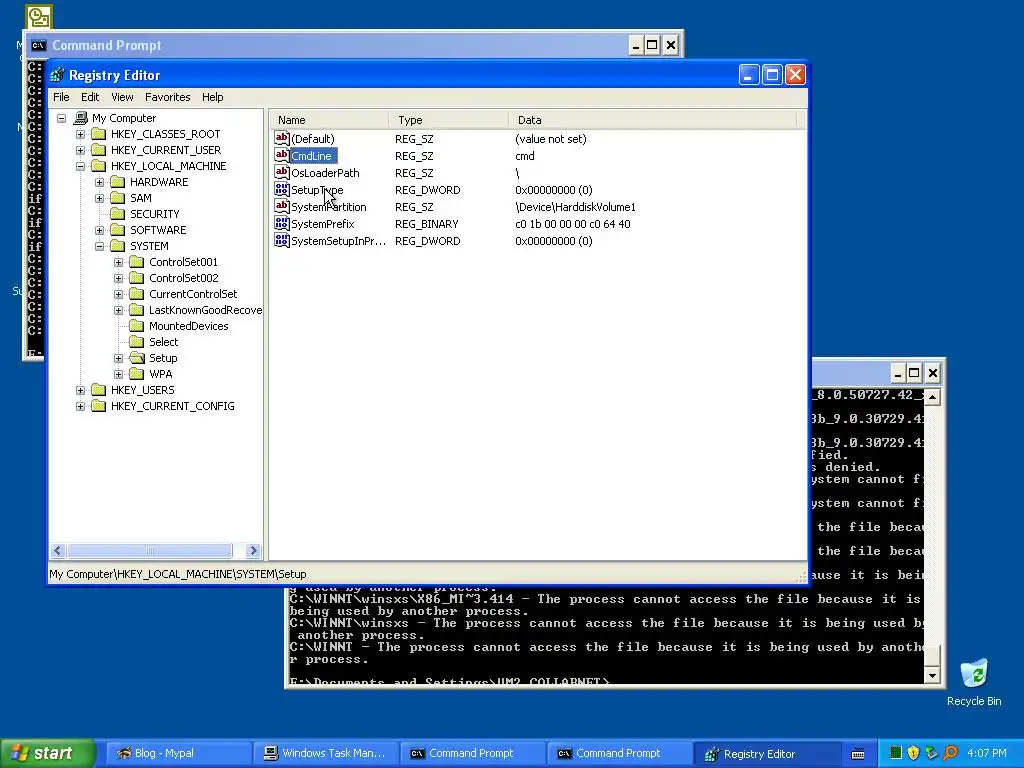Click the HARDWARE key folder icon

pyautogui.click(x=118, y=182)
